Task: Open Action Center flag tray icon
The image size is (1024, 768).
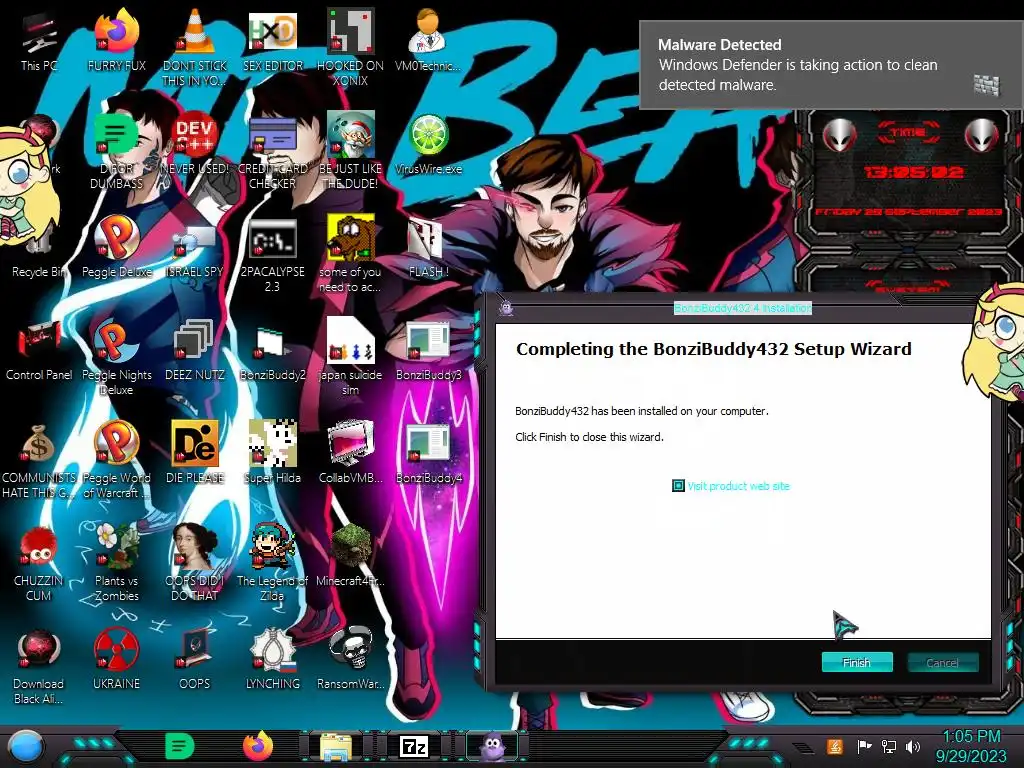Action: pyautogui.click(x=865, y=746)
